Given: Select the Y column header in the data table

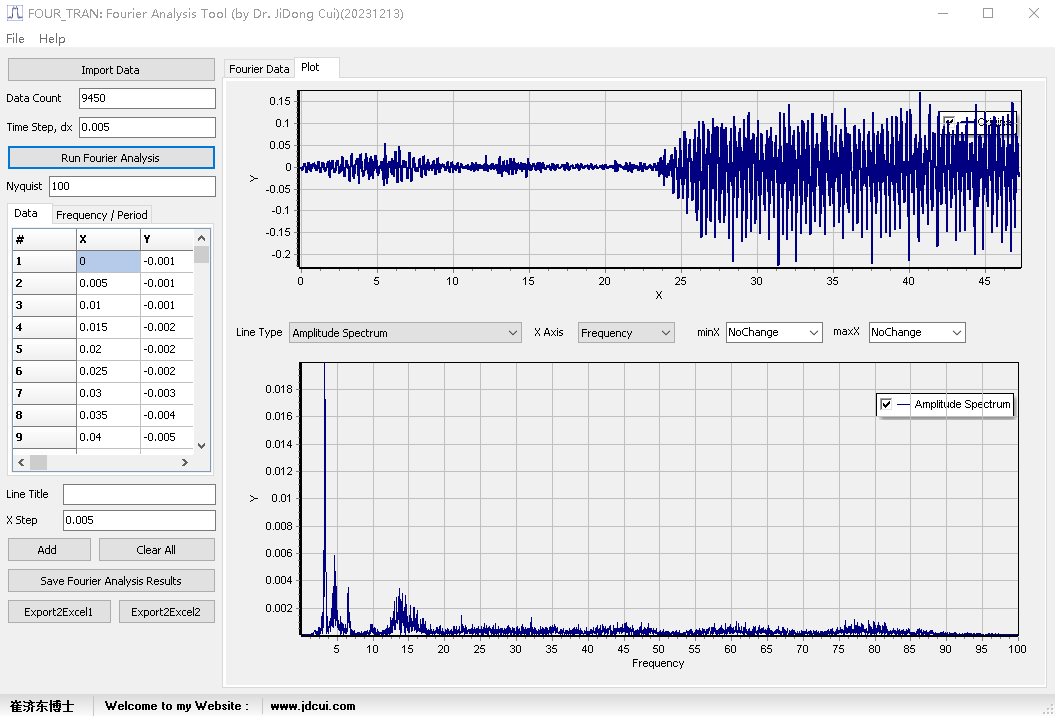Looking at the screenshot, I should (x=167, y=240).
